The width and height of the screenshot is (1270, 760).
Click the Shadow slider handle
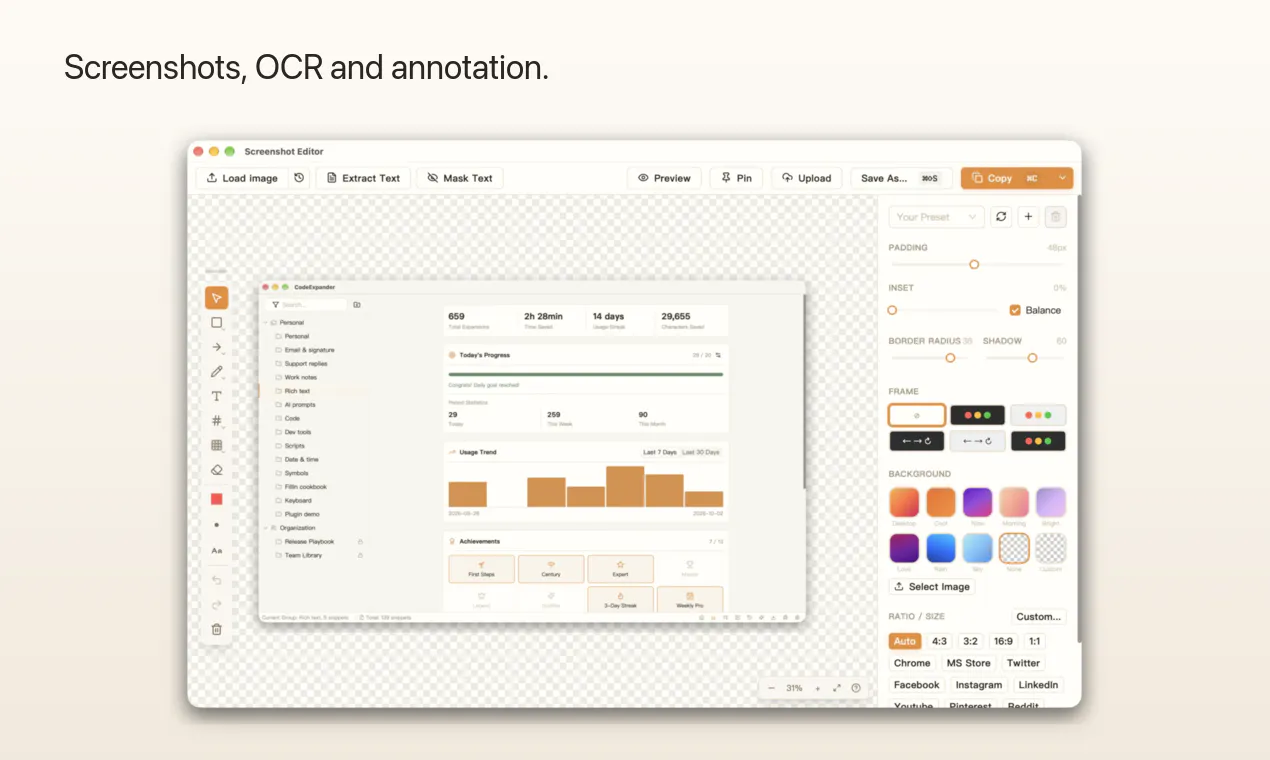1032,357
